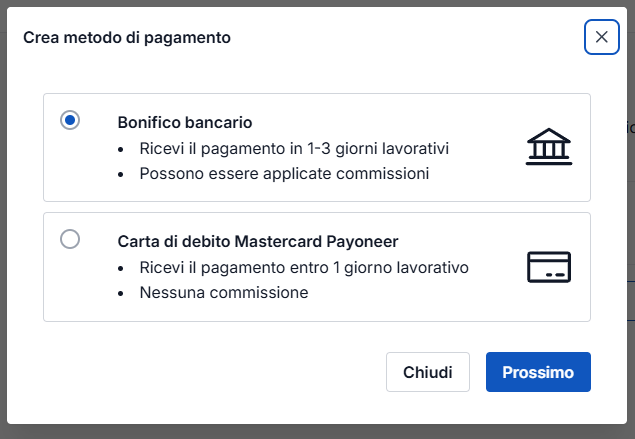
Task: Click the debit card icon
Action: 548,267
